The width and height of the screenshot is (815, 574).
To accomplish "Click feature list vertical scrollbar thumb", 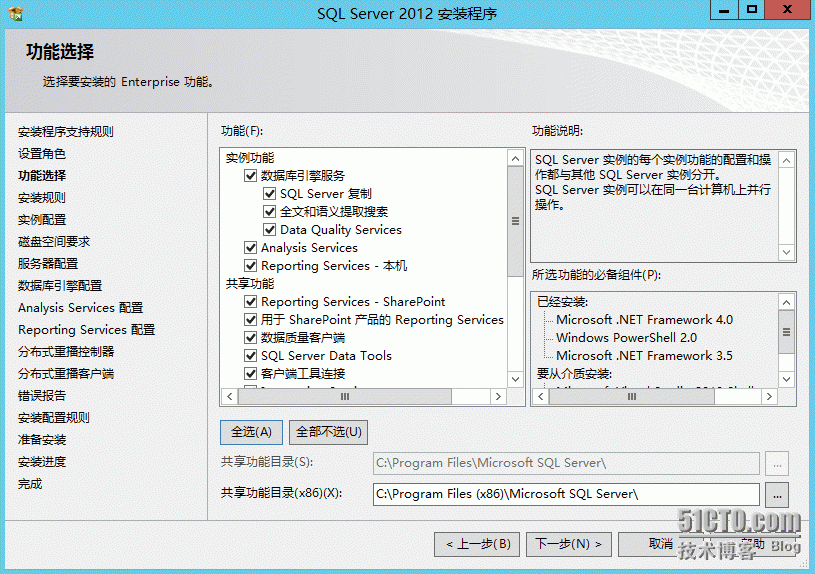I will pos(515,221).
